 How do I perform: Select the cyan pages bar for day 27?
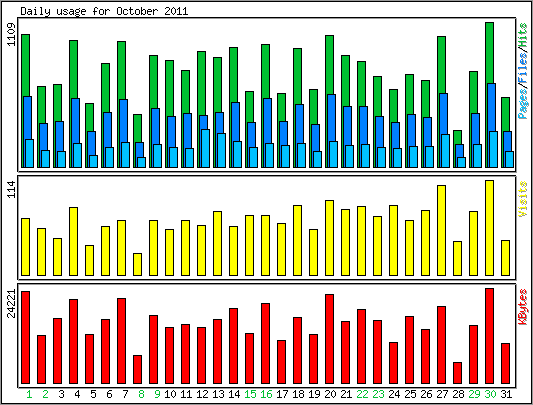[446, 151]
